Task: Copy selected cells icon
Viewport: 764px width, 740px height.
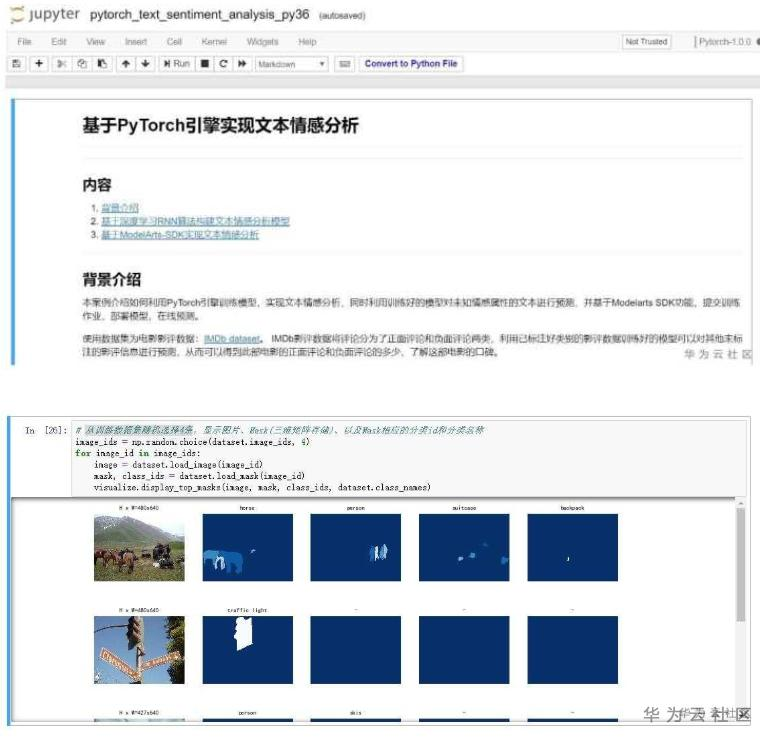Action: (x=82, y=64)
